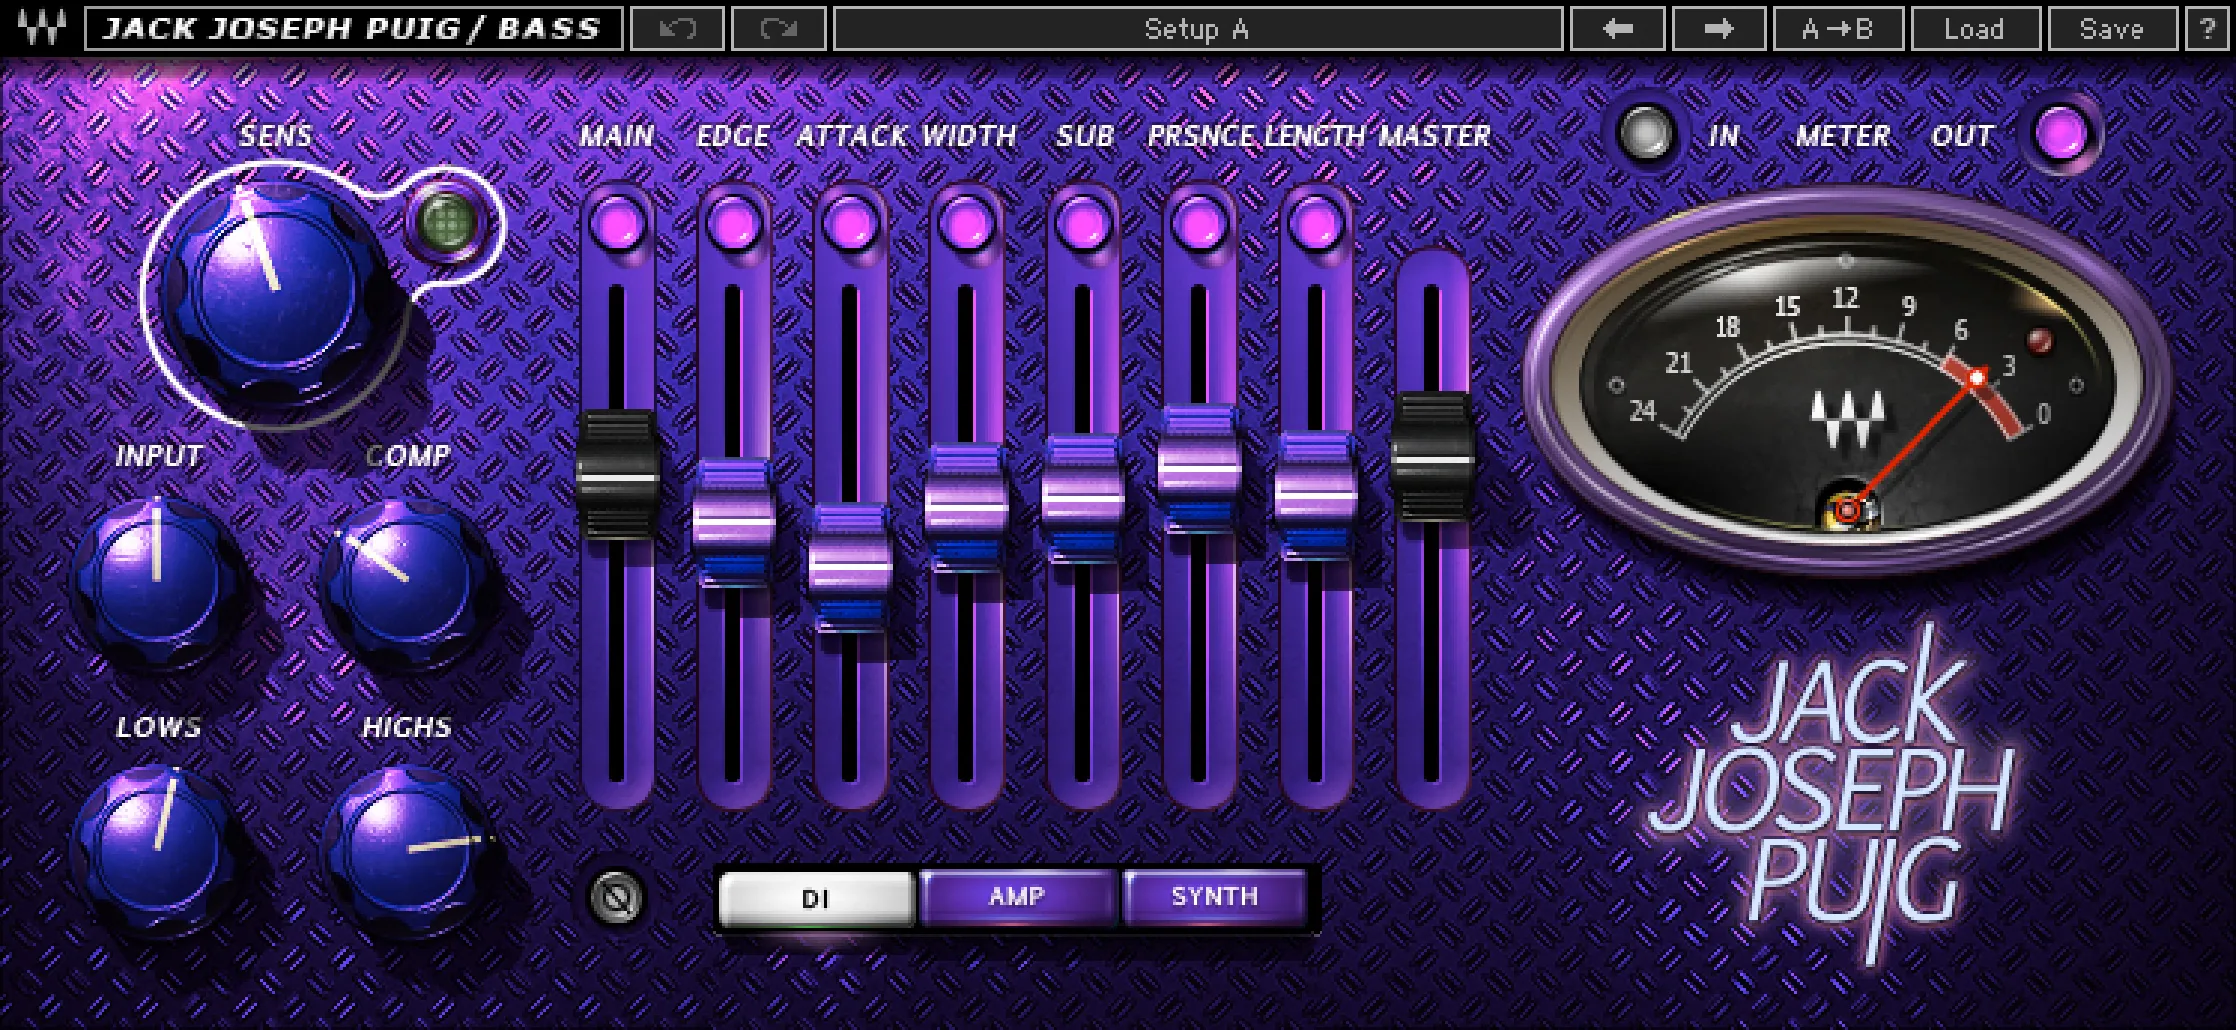The image size is (2236, 1030).
Task: Select the AMP instrument type
Action: tap(1017, 896)
